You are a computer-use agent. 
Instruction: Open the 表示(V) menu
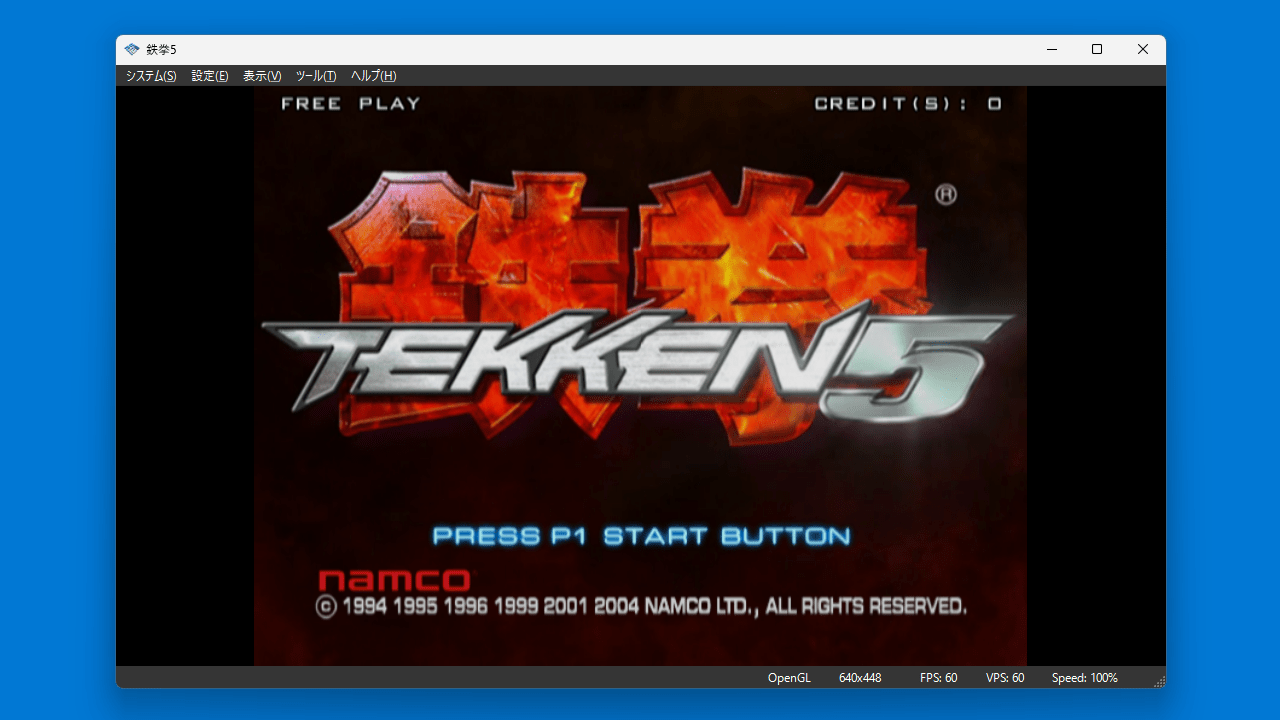(x=262, y=76)
